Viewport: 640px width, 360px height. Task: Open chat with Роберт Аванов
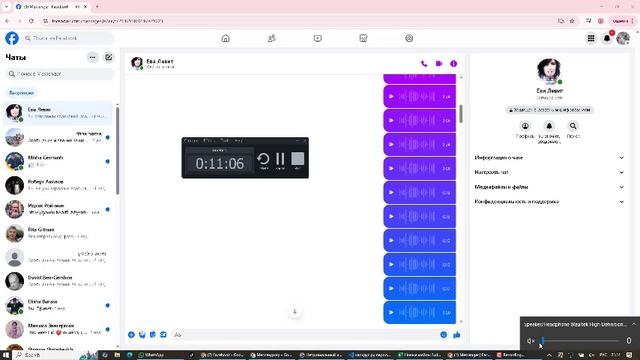click(x=58, y=185)
